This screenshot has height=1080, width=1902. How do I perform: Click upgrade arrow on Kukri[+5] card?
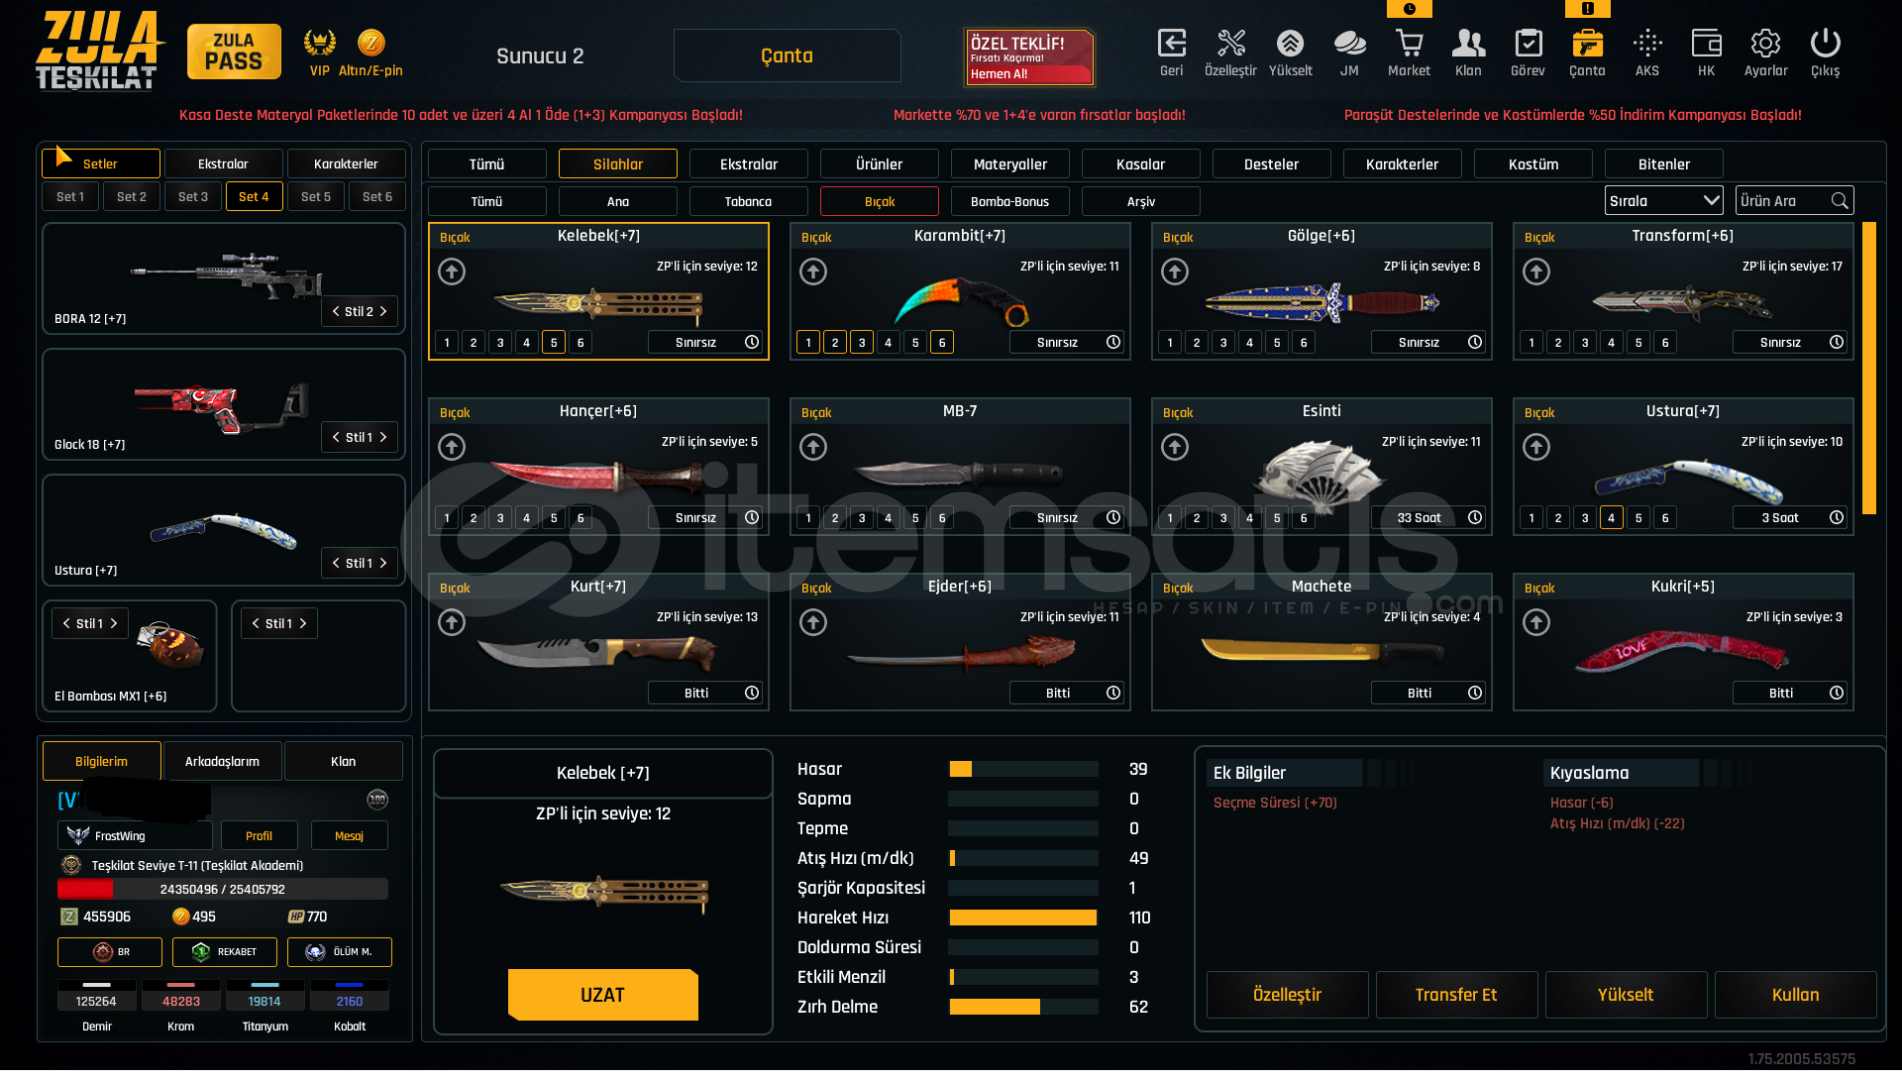(1536, 622)
